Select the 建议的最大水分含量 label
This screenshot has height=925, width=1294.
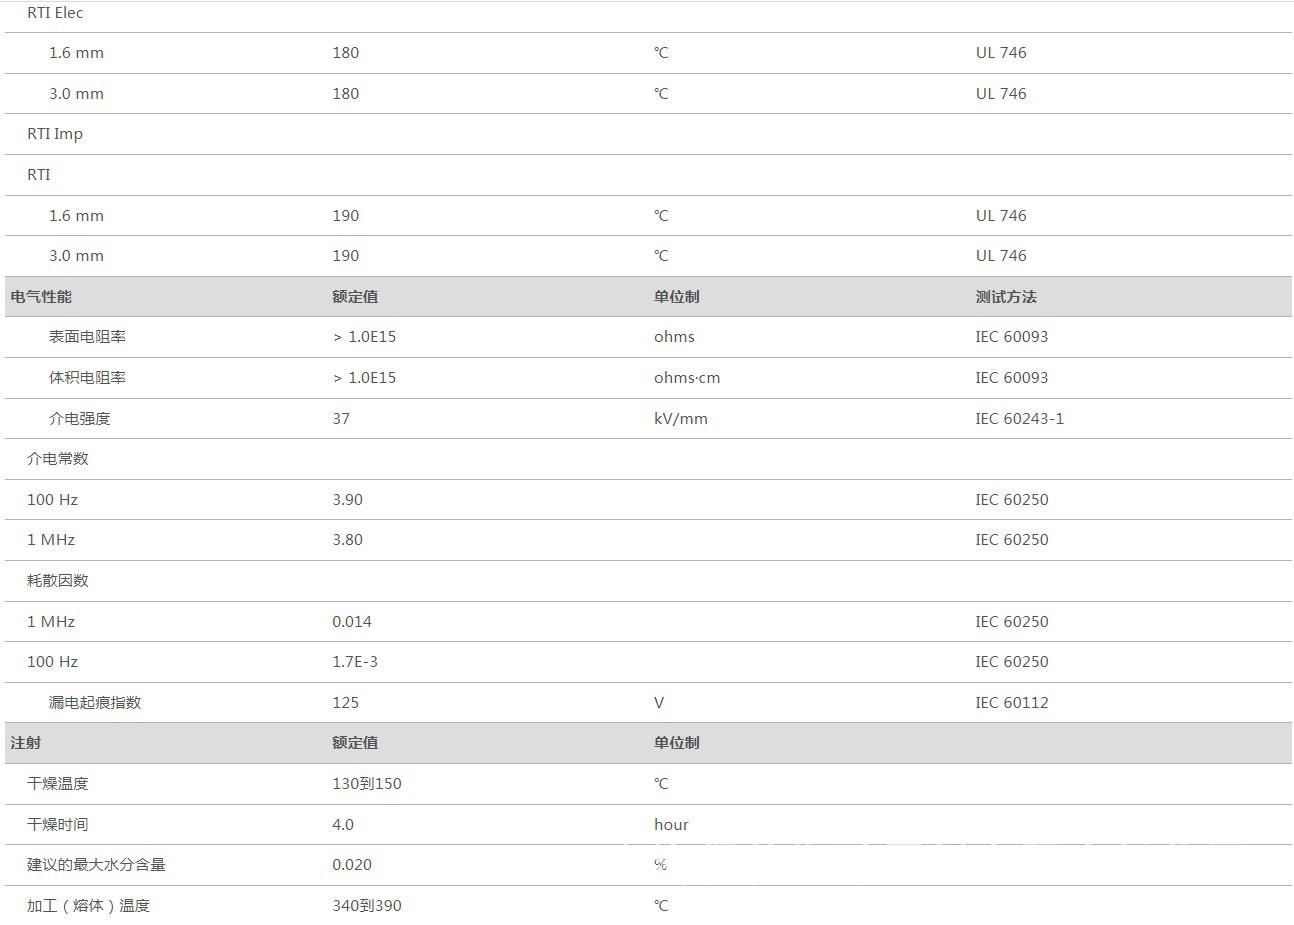96,865
